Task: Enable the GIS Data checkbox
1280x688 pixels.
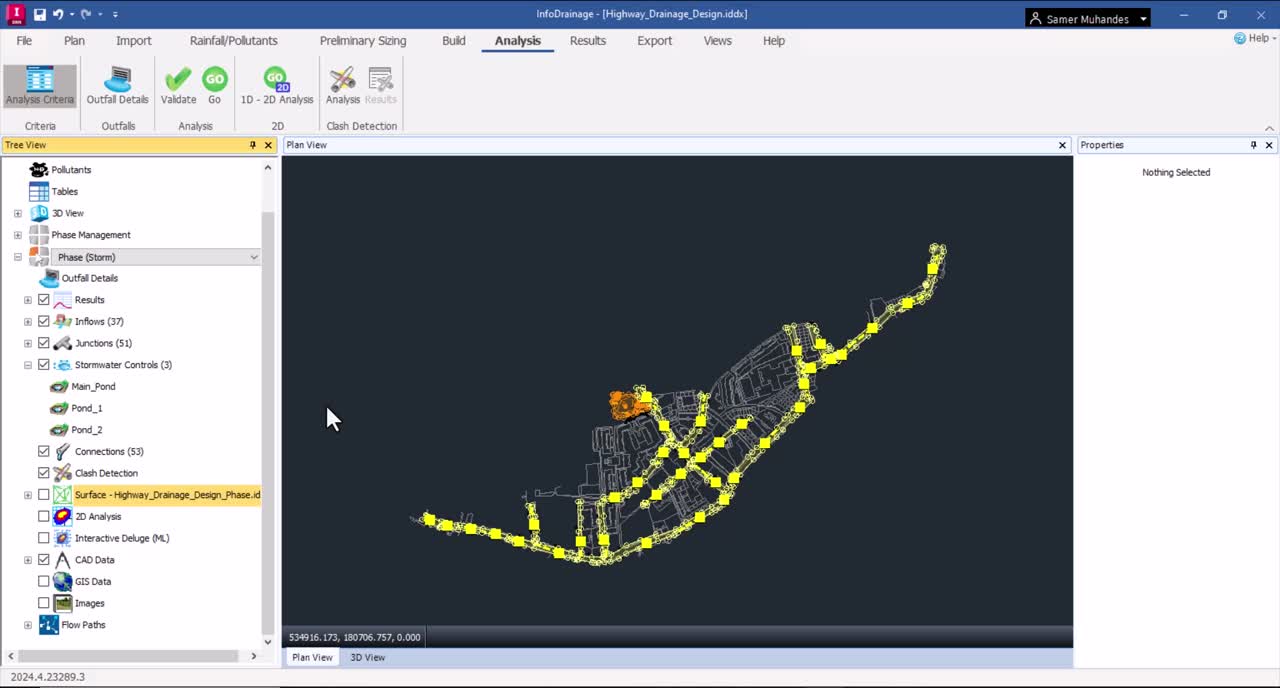Action: click(44, 581)
